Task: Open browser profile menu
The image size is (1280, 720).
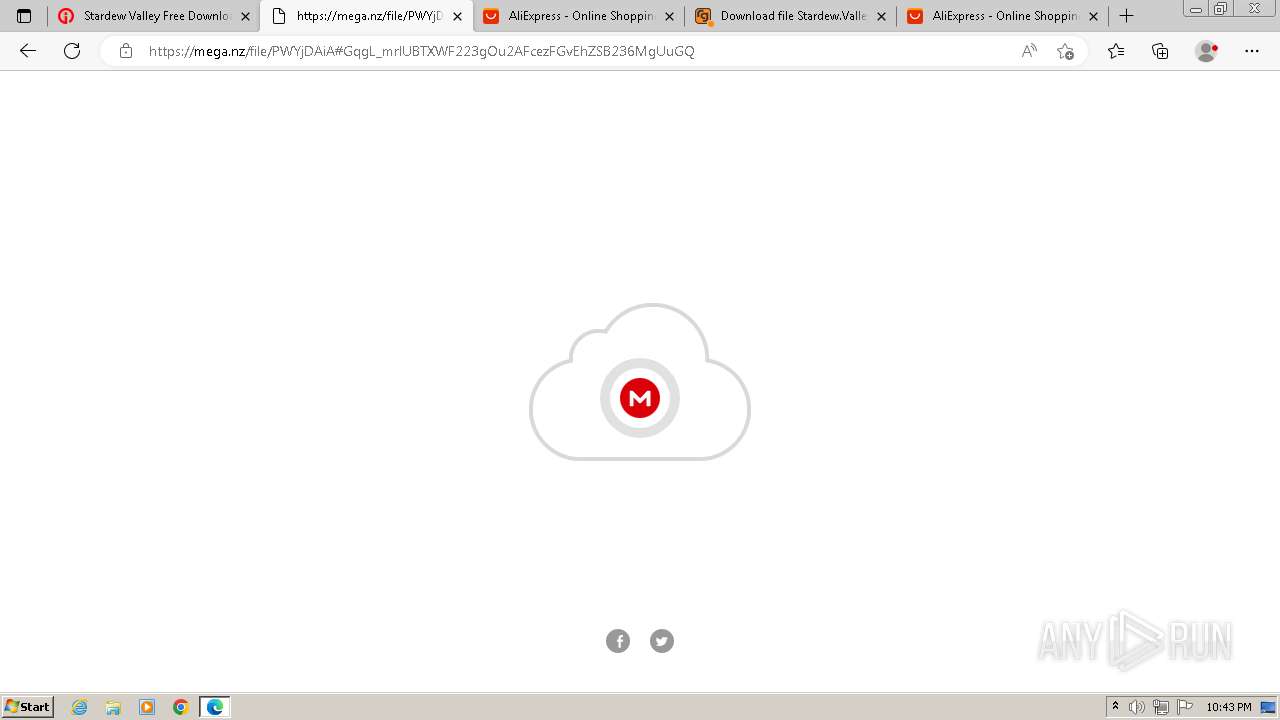Action: 1206,51
